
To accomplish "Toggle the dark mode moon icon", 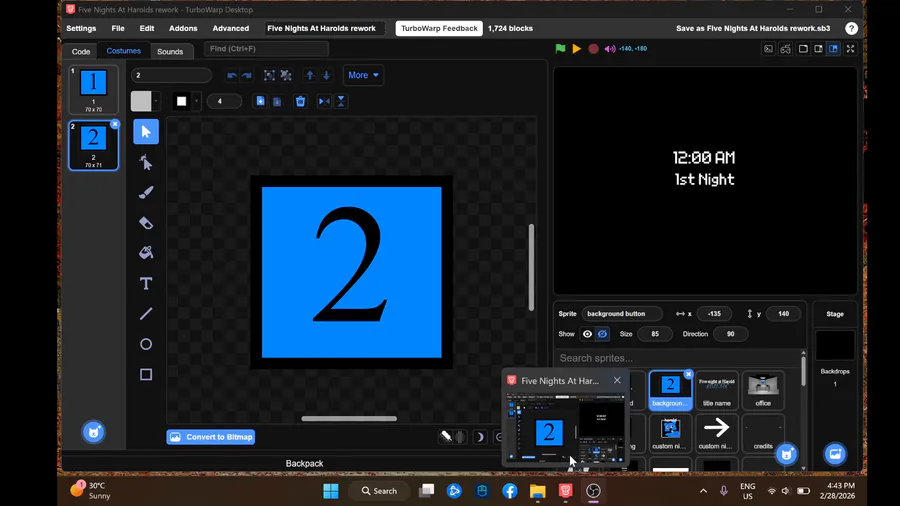I will (x=480, y=437).
